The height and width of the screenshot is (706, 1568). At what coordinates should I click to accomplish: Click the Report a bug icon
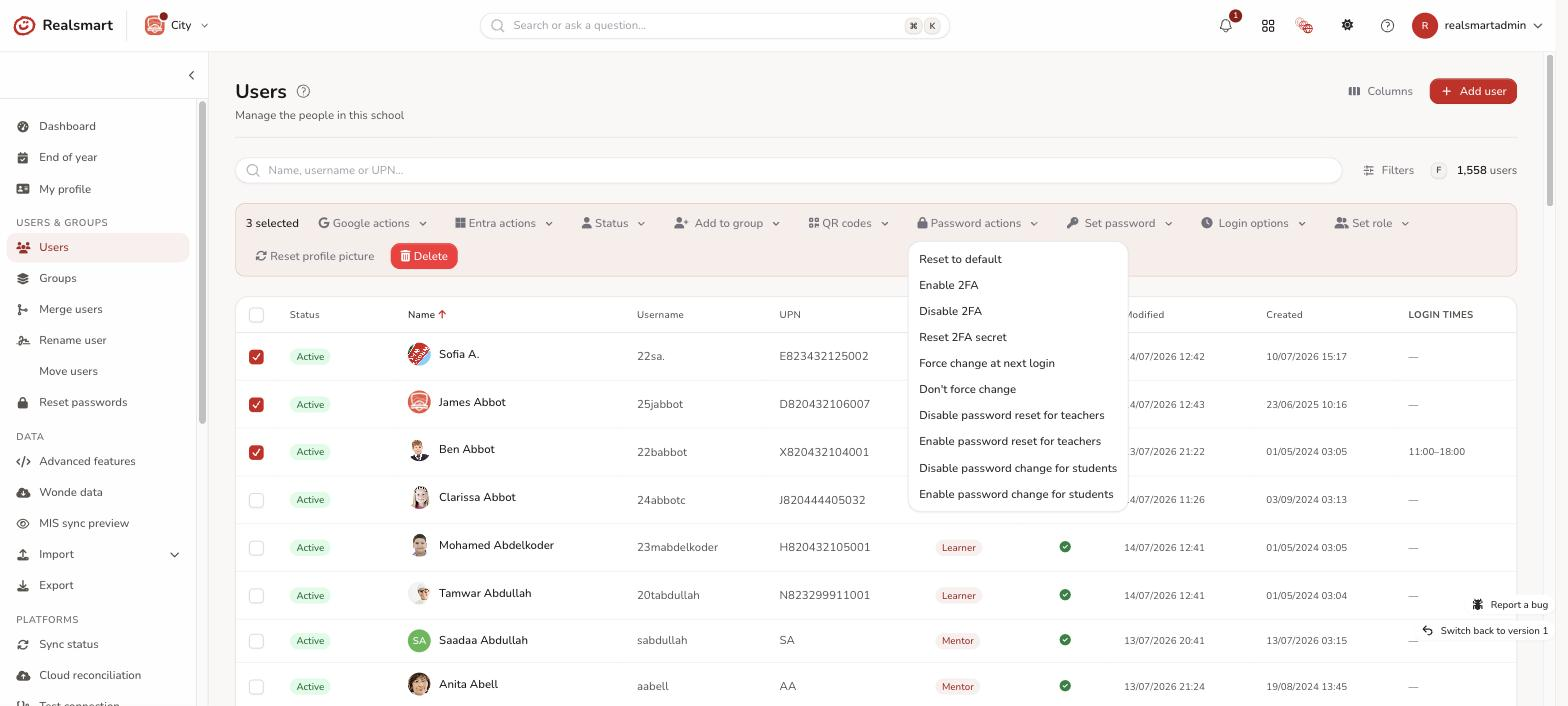pyautogui.click(x=1478, y=604)
